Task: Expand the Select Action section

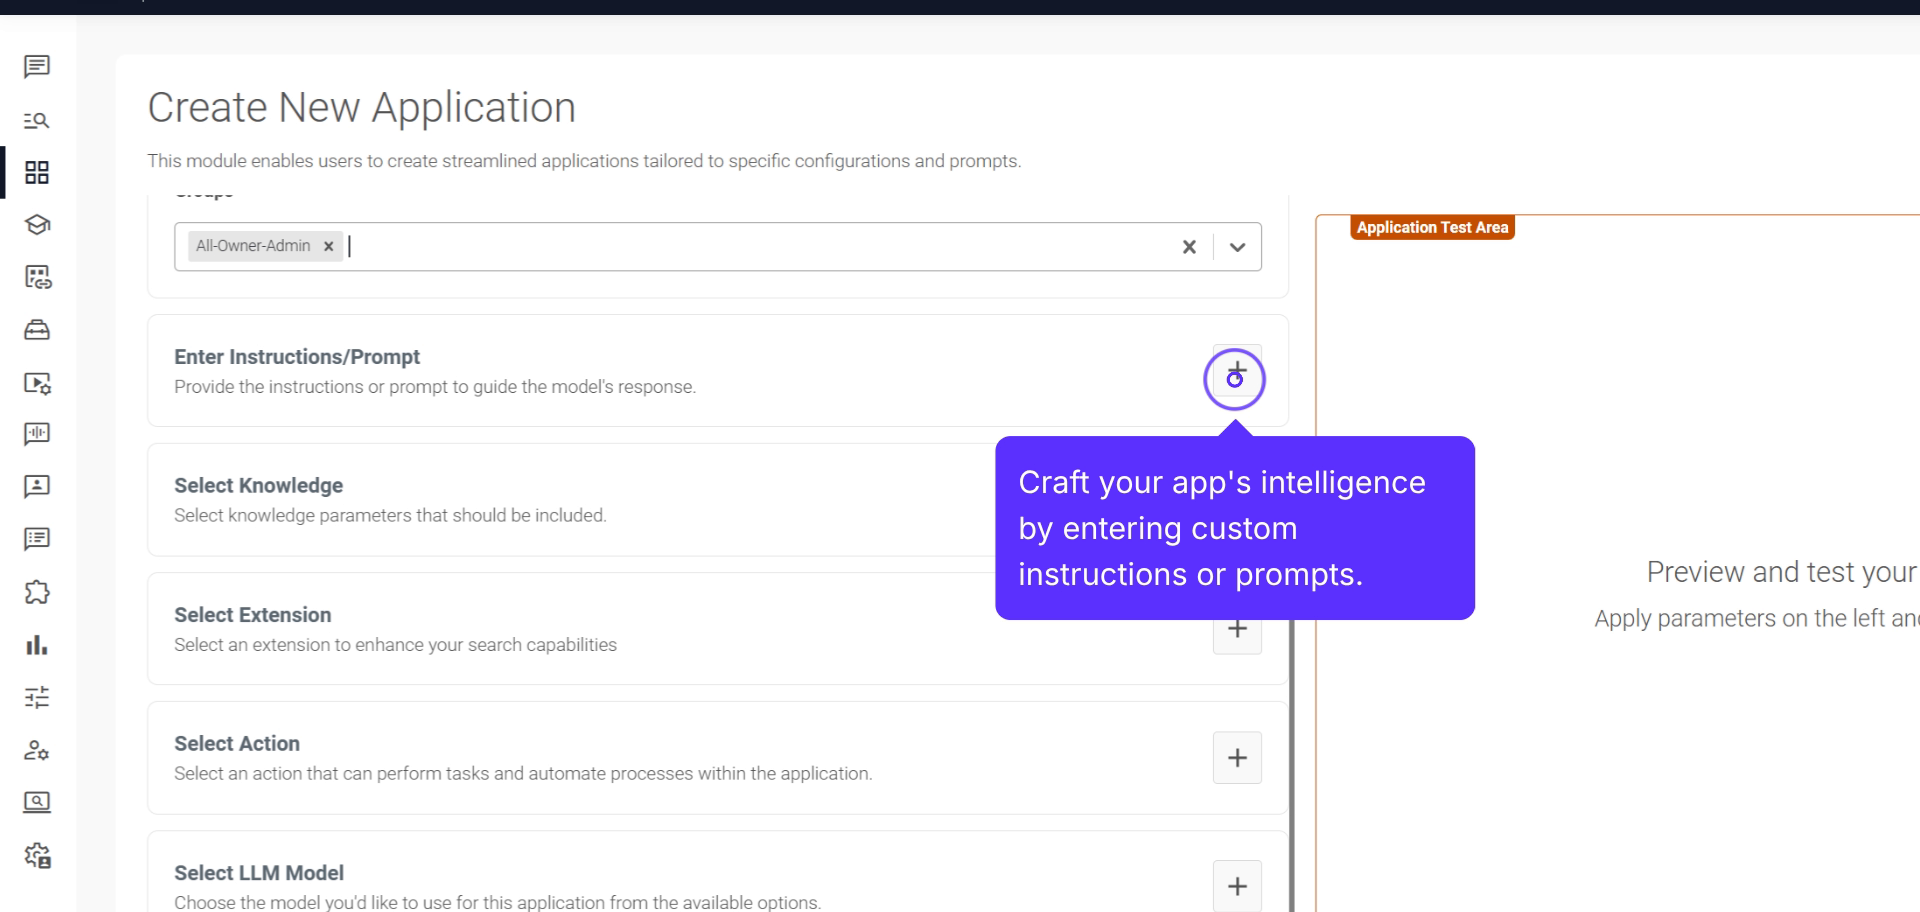Action: tap(1237, 758)
